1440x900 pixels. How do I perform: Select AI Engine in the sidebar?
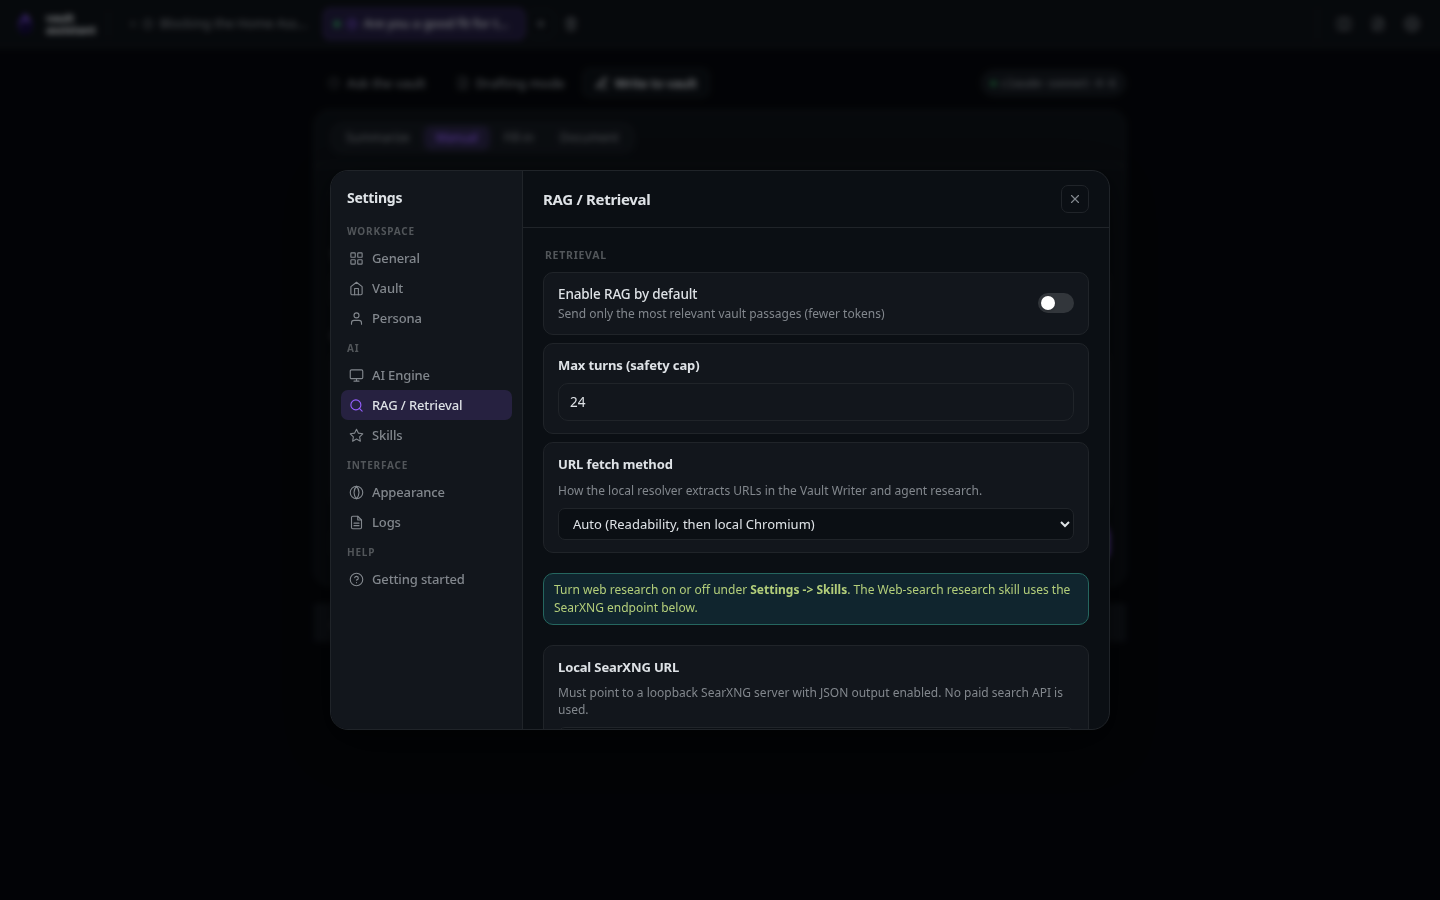tap(426, 375)
